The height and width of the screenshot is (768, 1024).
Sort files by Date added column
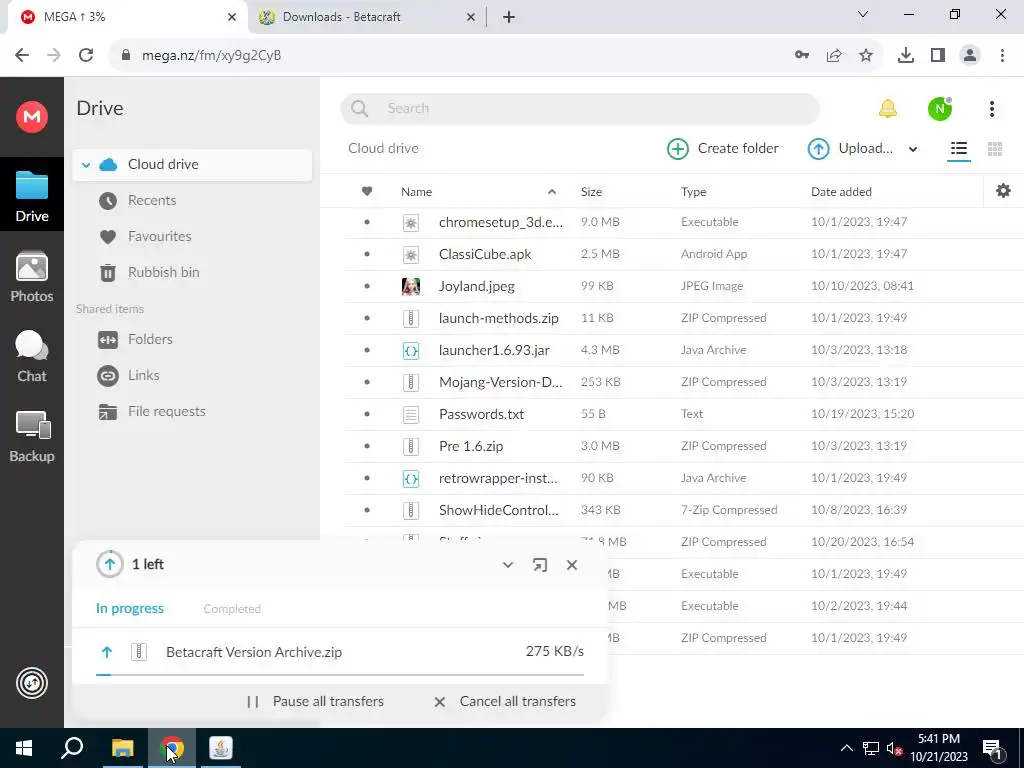(841, 192)
